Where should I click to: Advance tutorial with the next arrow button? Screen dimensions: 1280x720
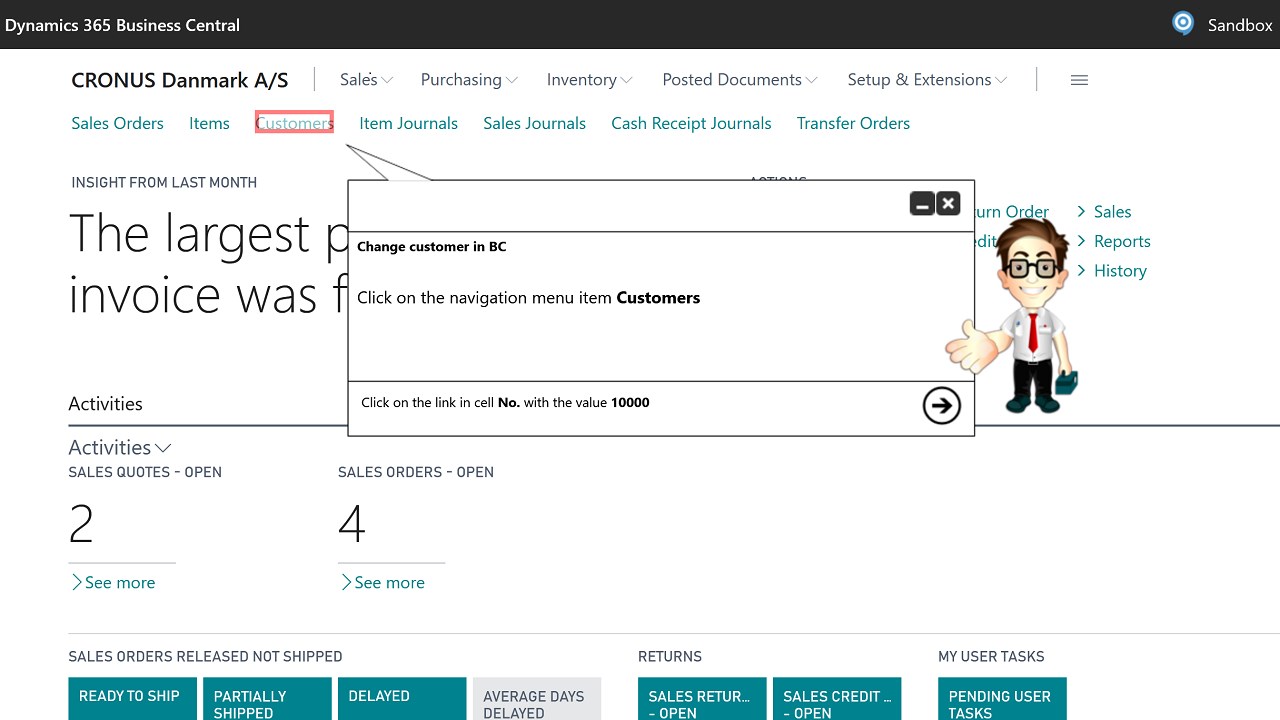coord(941,405)
